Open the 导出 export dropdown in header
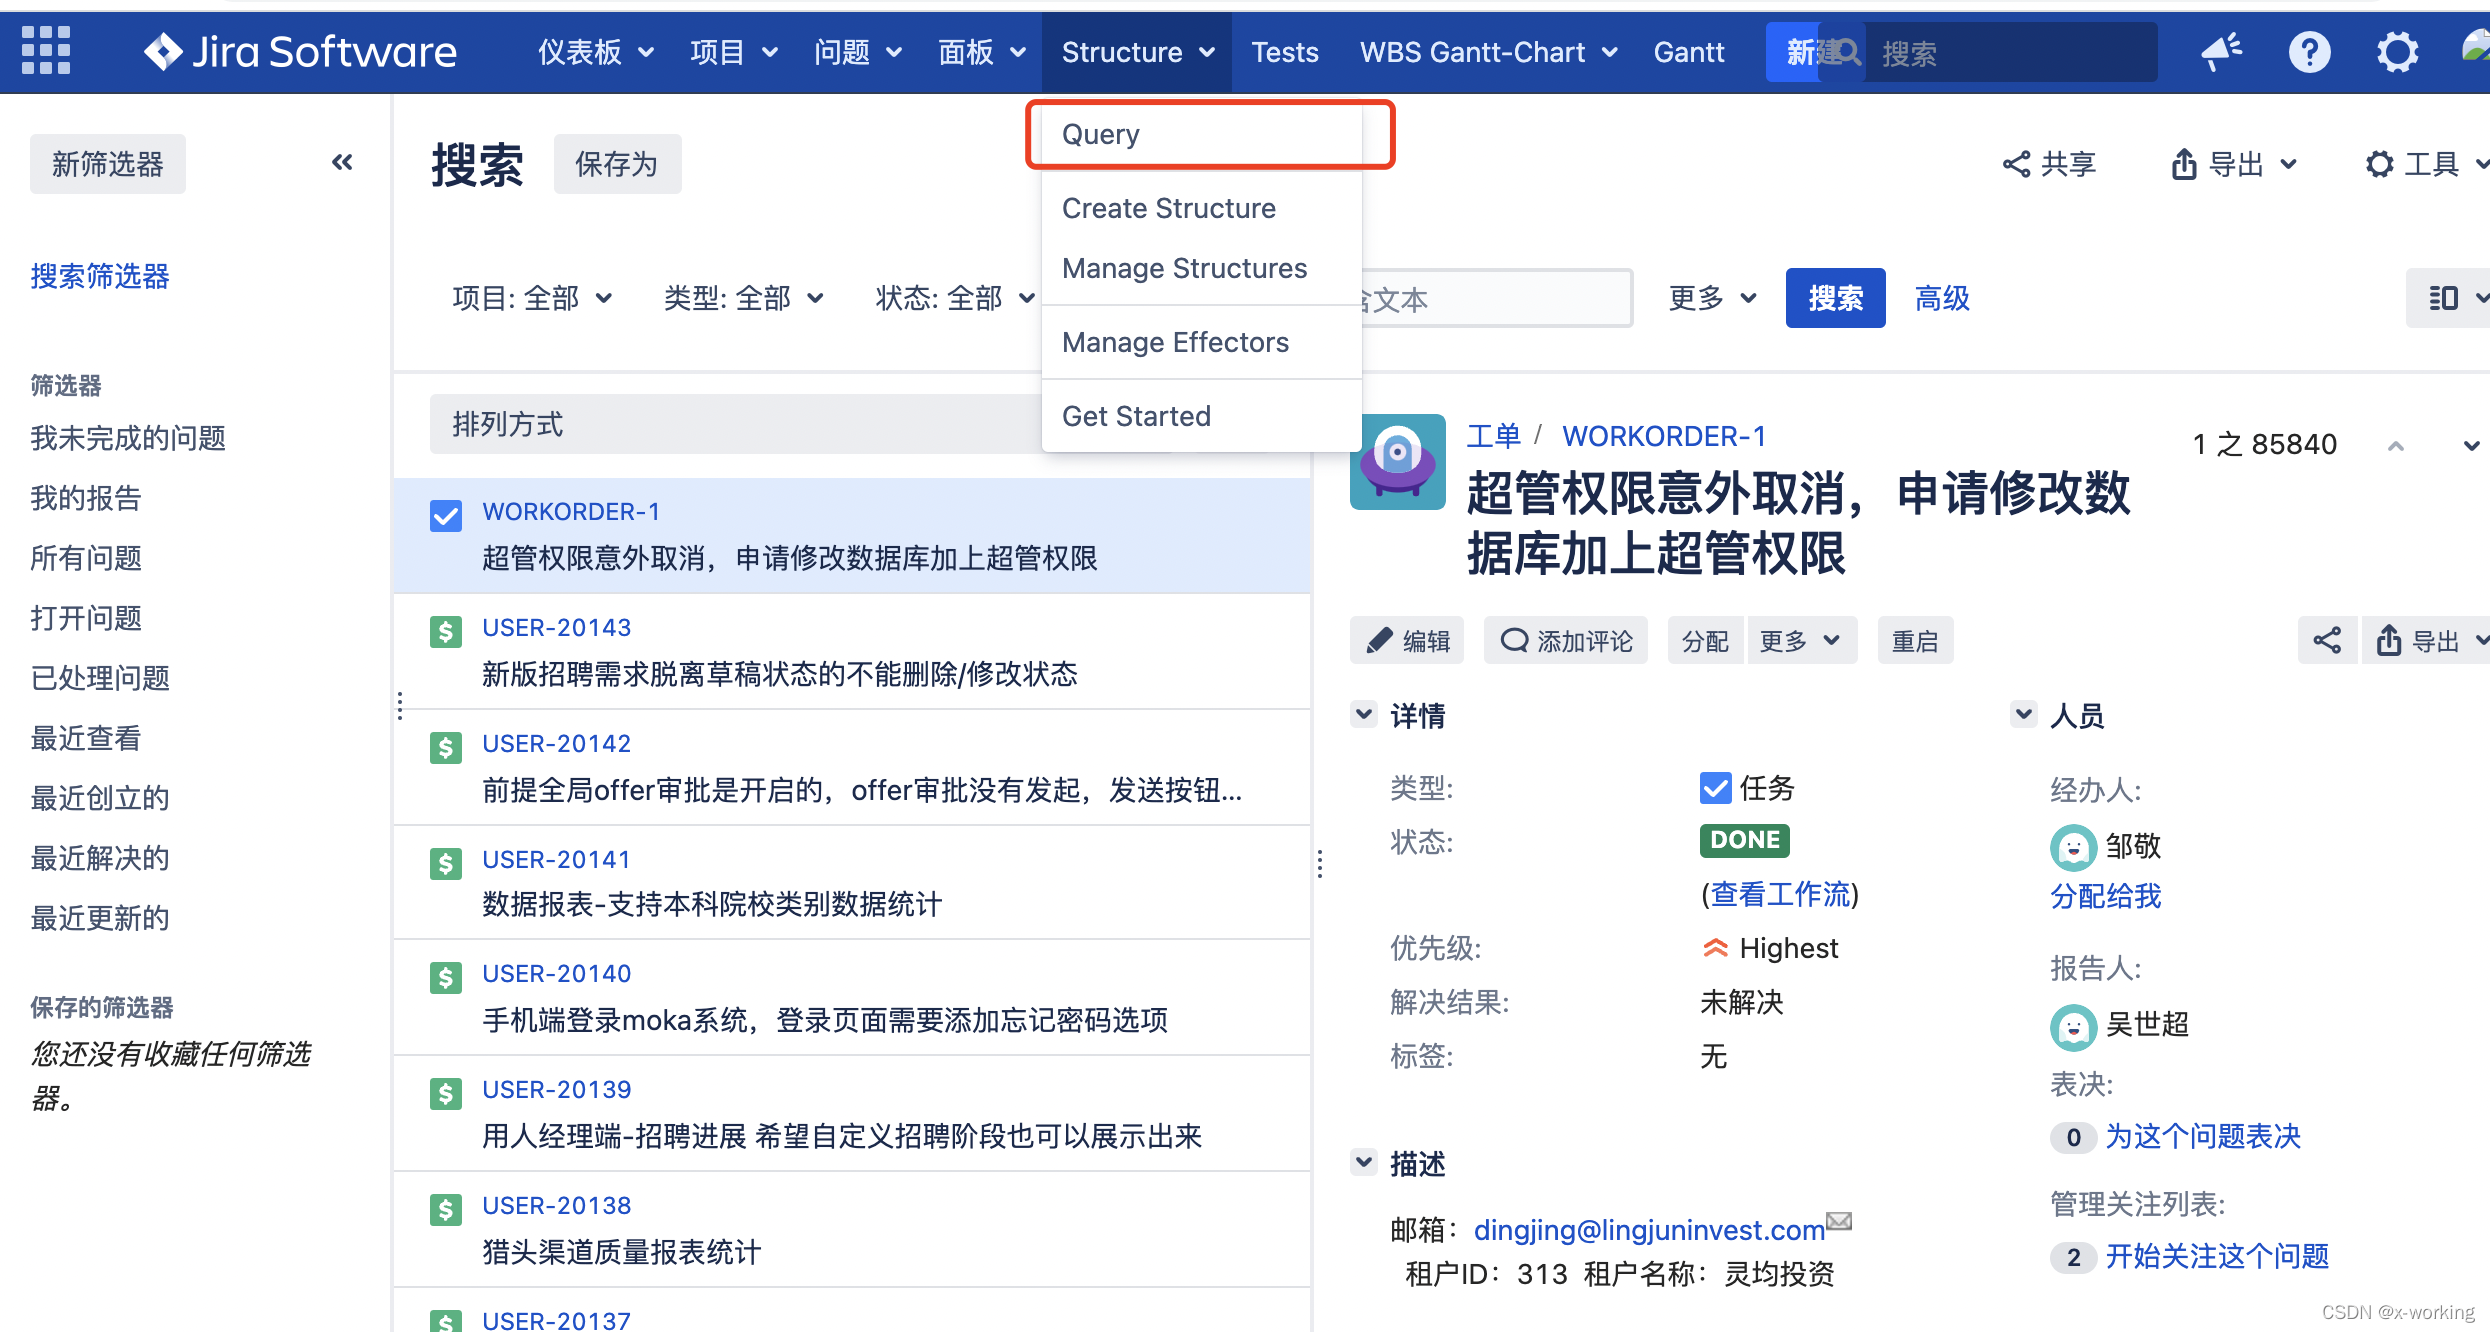 tap(2234, 164)
